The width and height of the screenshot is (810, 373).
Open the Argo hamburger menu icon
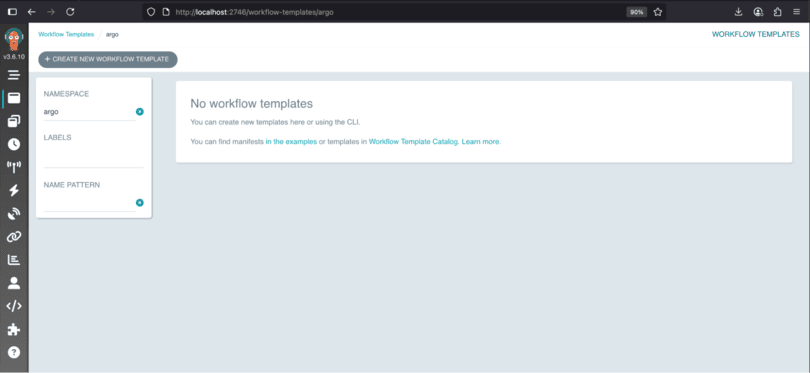click(14, 75)
